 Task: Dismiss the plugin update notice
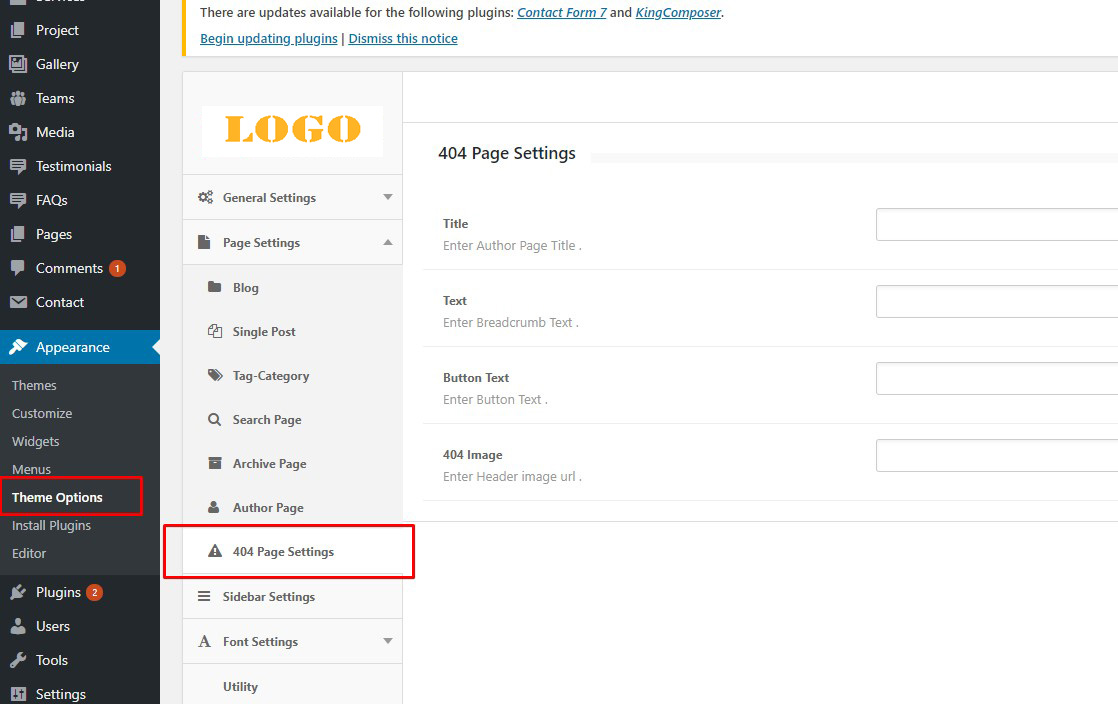click(x=403, y=39)
